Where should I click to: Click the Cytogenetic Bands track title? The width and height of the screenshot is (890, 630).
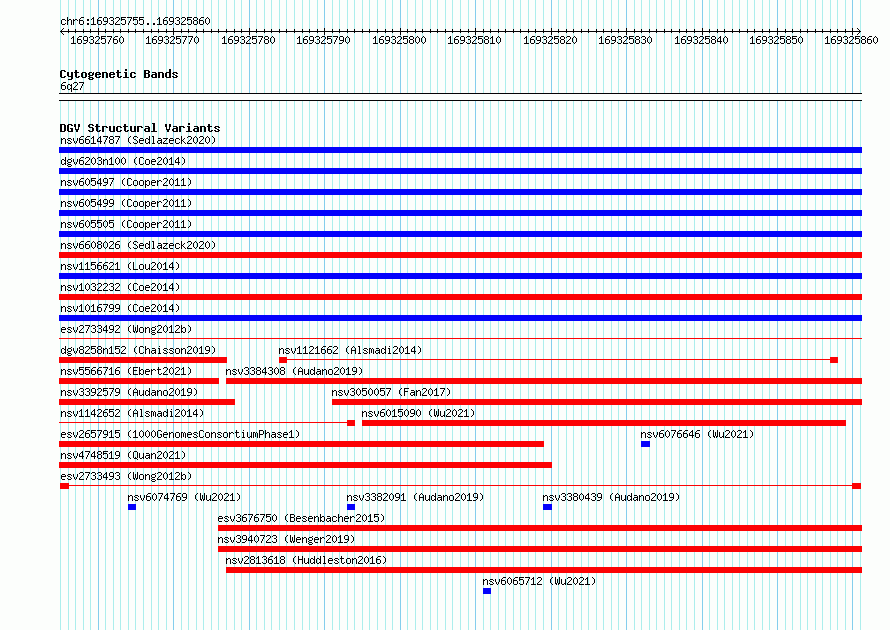(119, 74)
